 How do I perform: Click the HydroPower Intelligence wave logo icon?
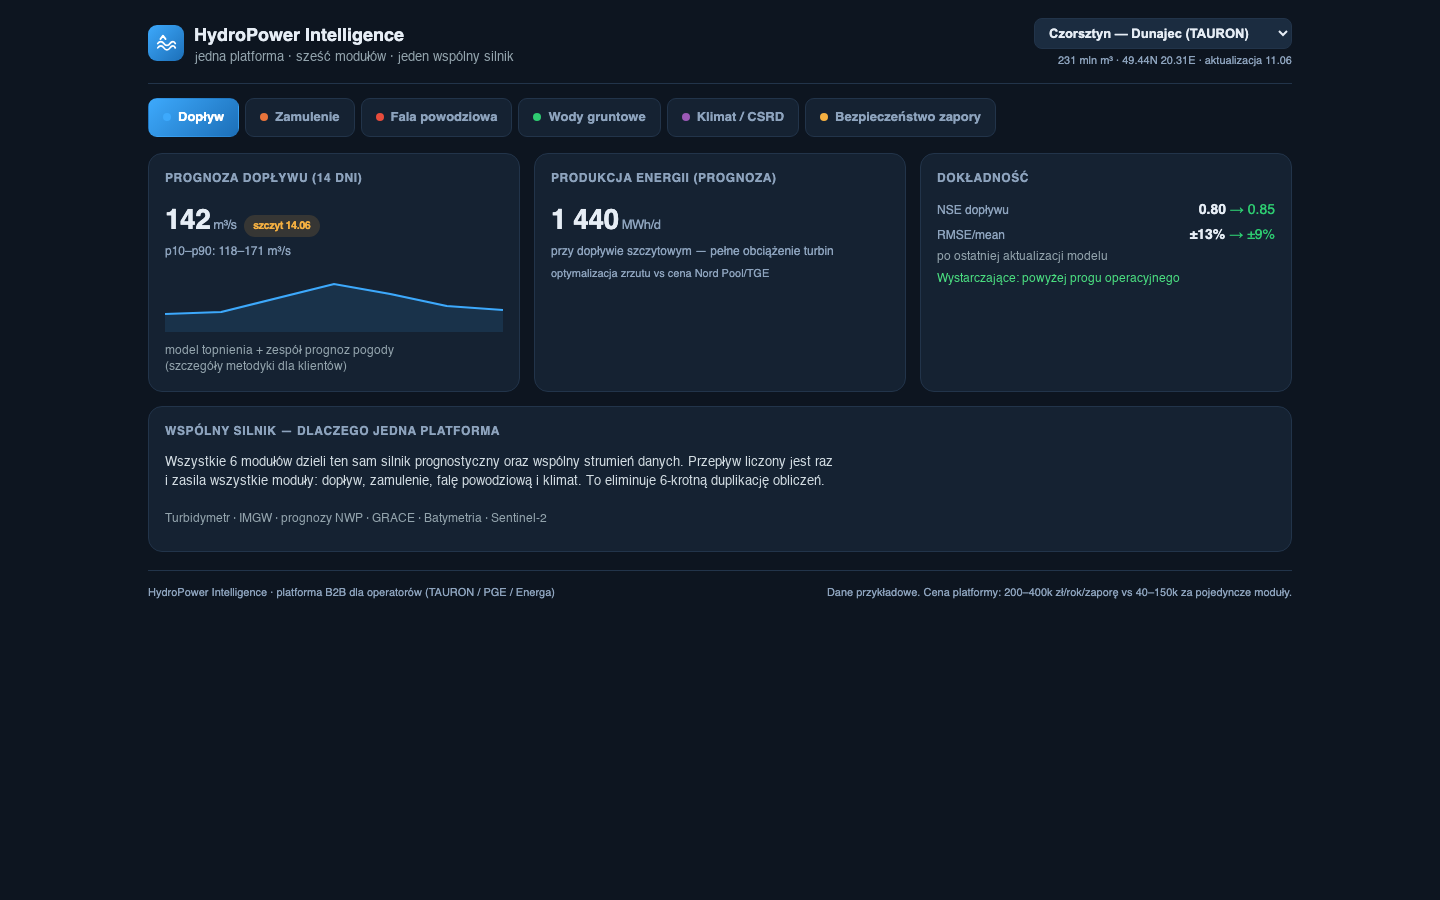click(166, 43)
